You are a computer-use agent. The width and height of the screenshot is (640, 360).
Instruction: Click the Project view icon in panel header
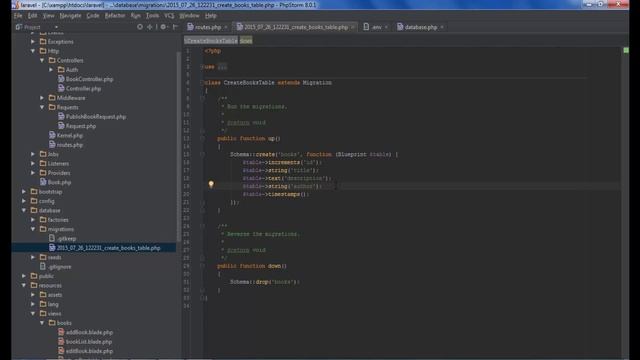pyautogui.click(x=19, y=27)
